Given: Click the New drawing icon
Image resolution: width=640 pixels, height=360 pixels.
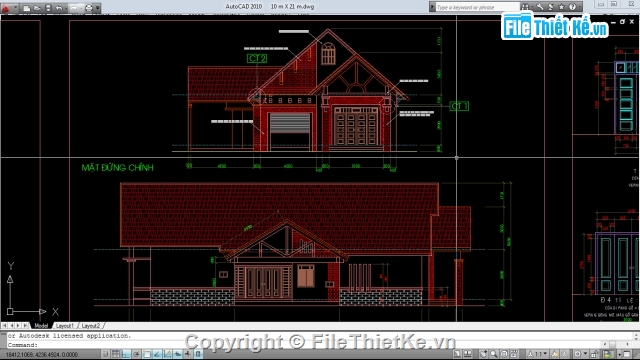Looking at the screenshot, I should (27, 8).
